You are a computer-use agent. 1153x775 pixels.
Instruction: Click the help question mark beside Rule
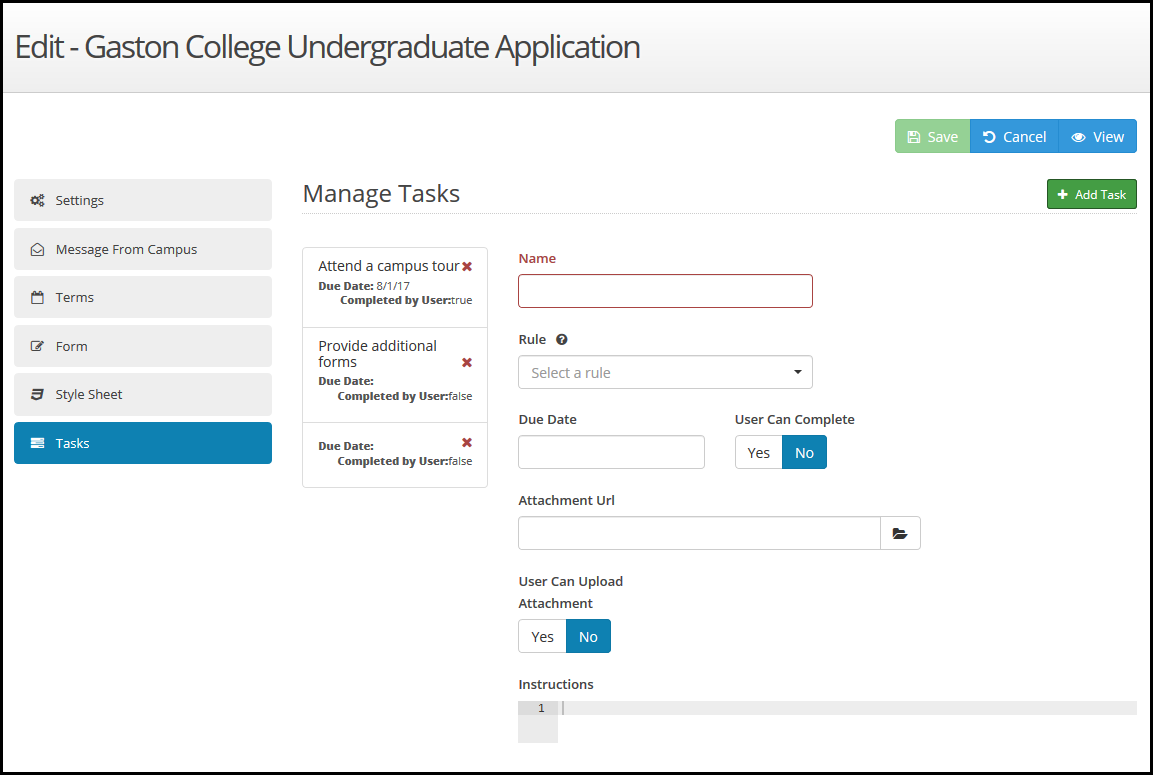click(x=561, y=339)
